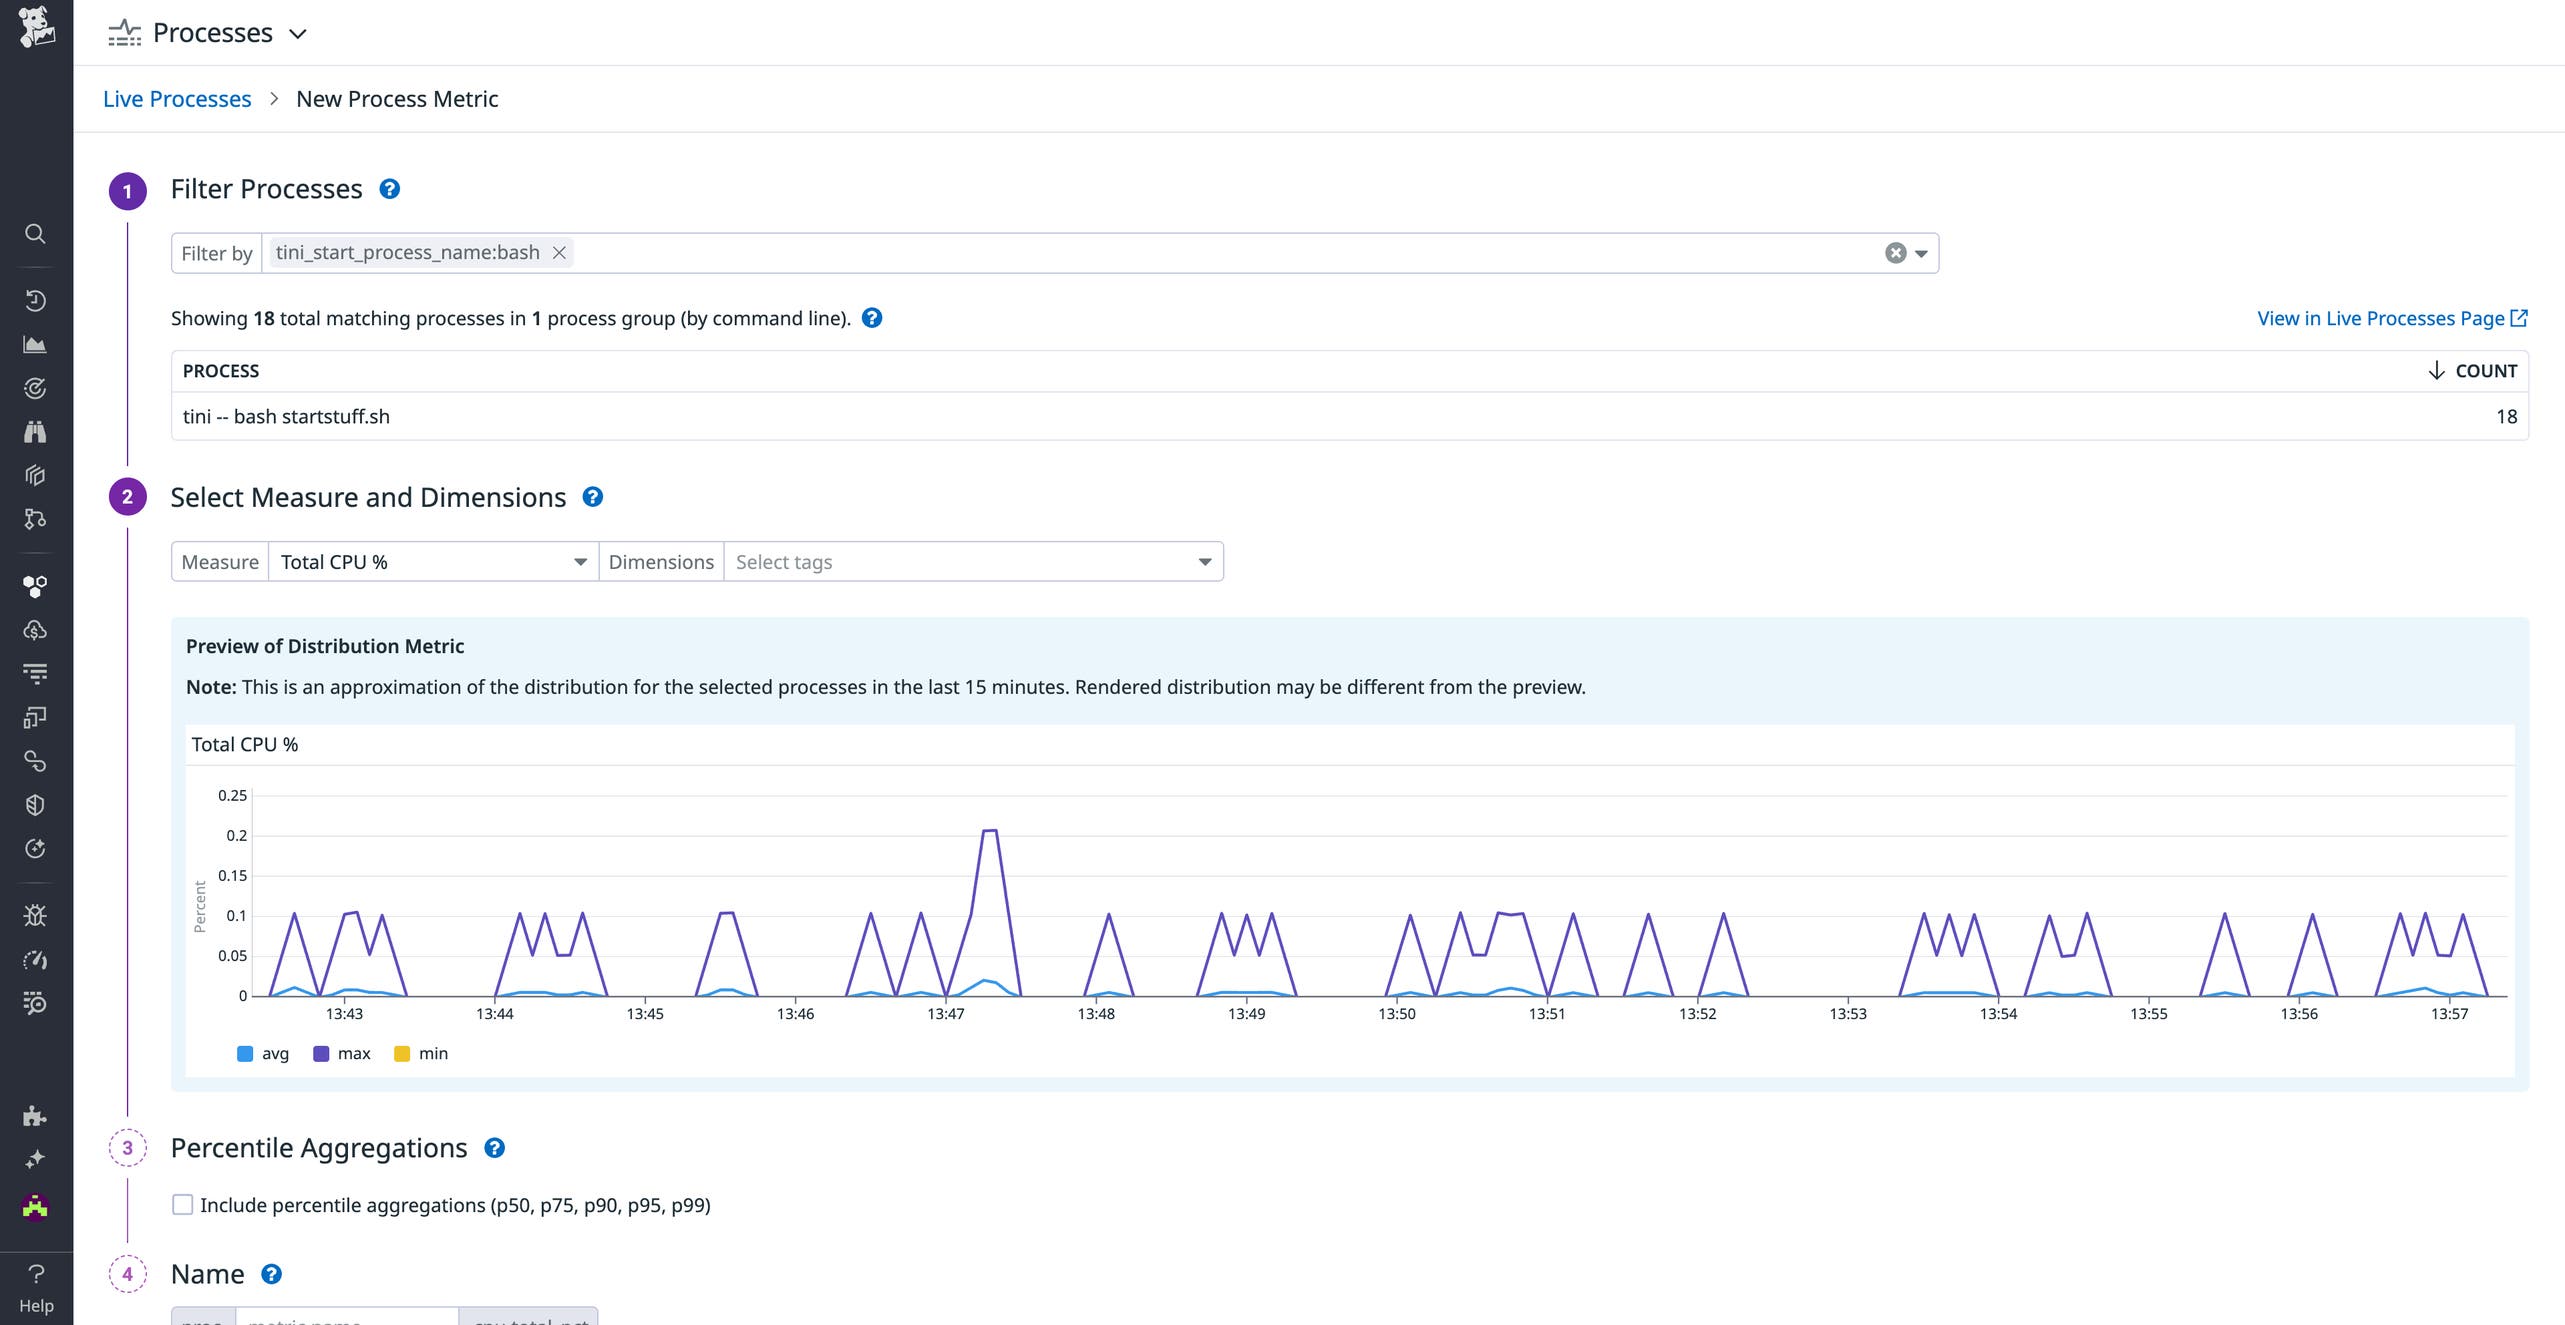
Task: Open the stacked layers service icon
Action: click(x=35, y=475)
